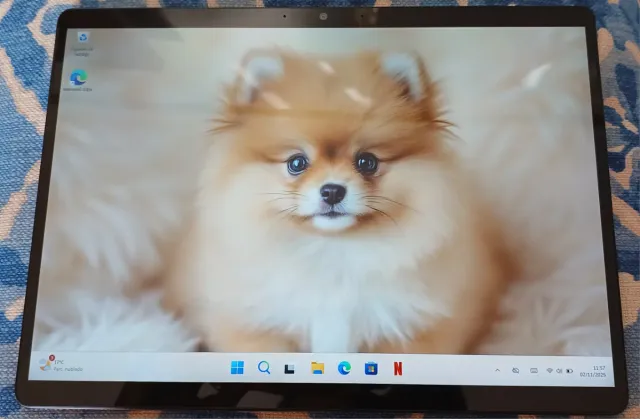Click the muted volume speaker icon

click(x=559, y=371)
